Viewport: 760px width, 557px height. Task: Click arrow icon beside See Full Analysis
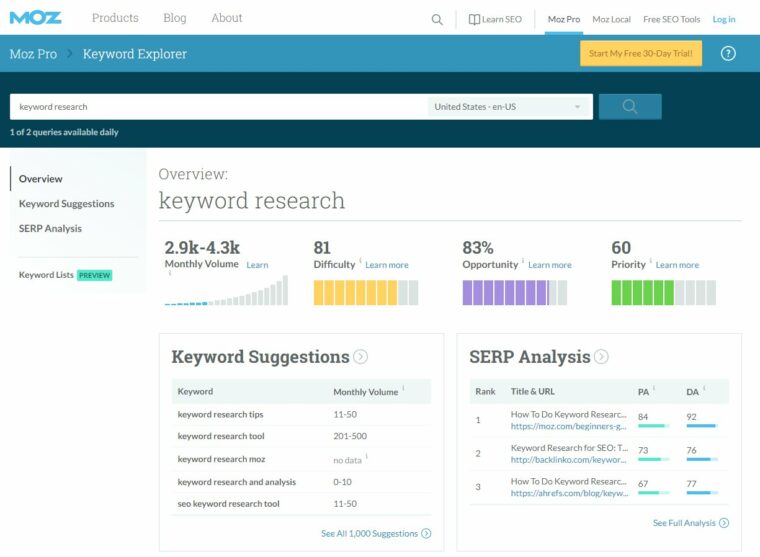tap(724, 523)
